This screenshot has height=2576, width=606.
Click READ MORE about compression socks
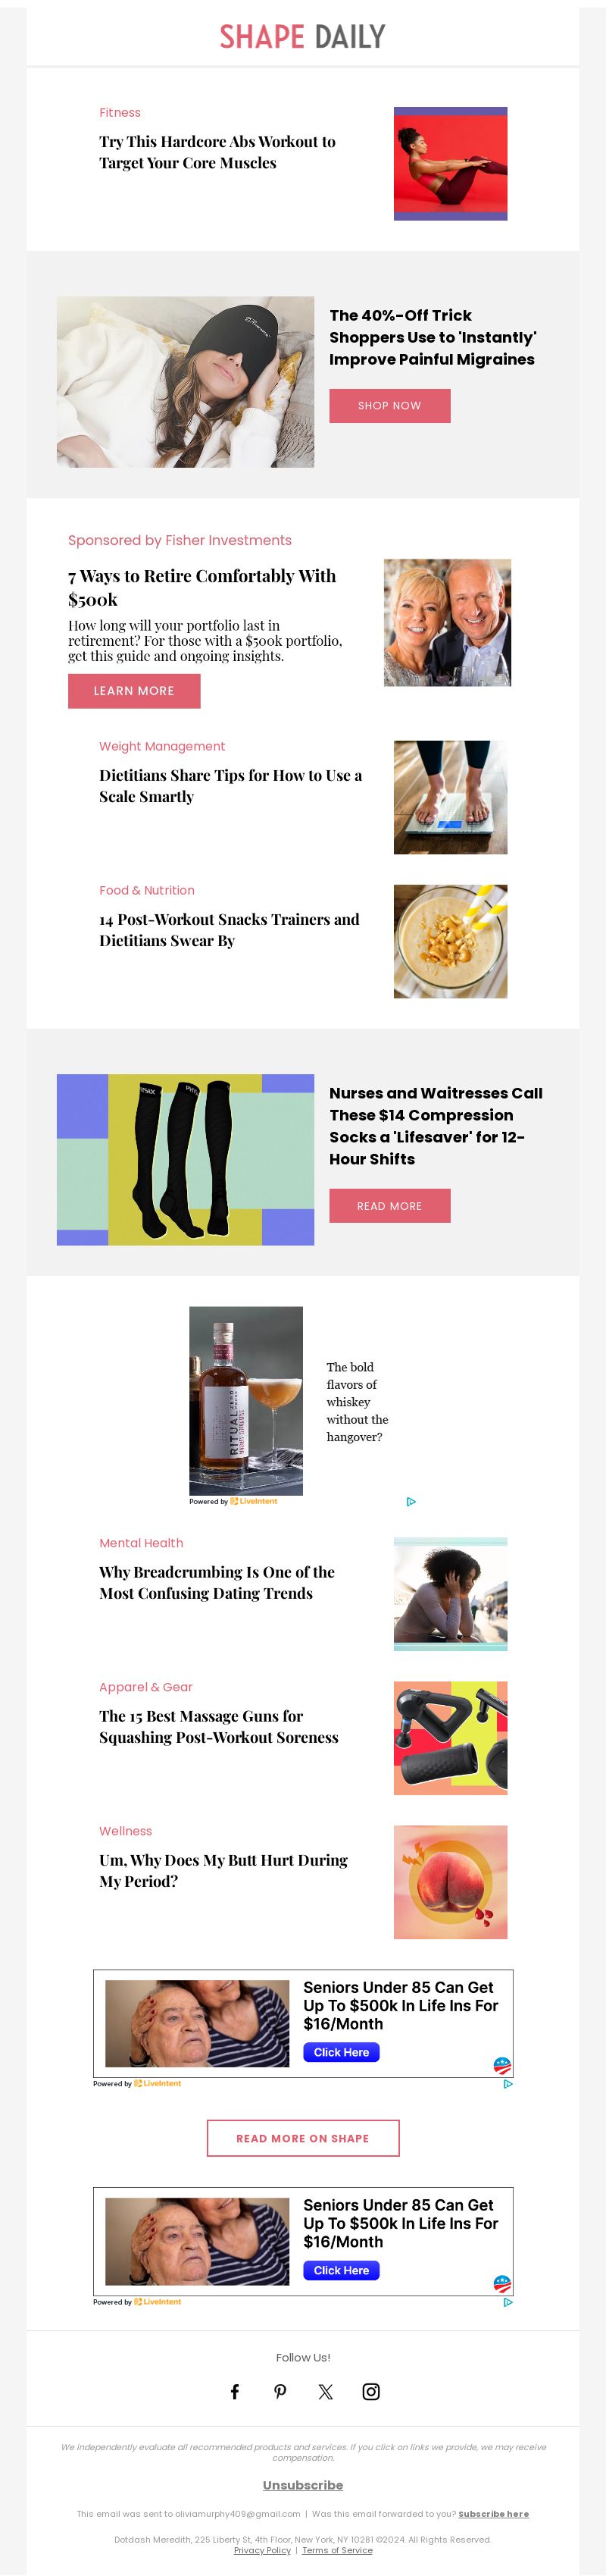[390, 1206]
